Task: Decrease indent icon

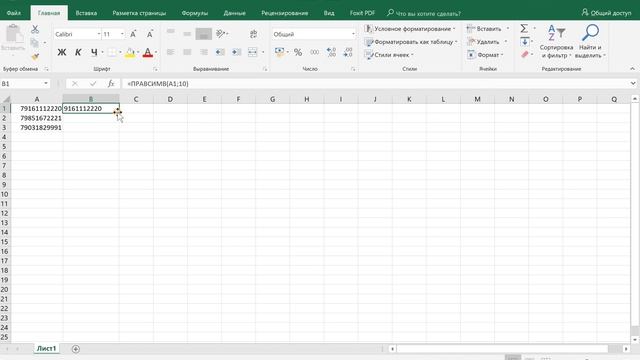Action: [220, 52]
